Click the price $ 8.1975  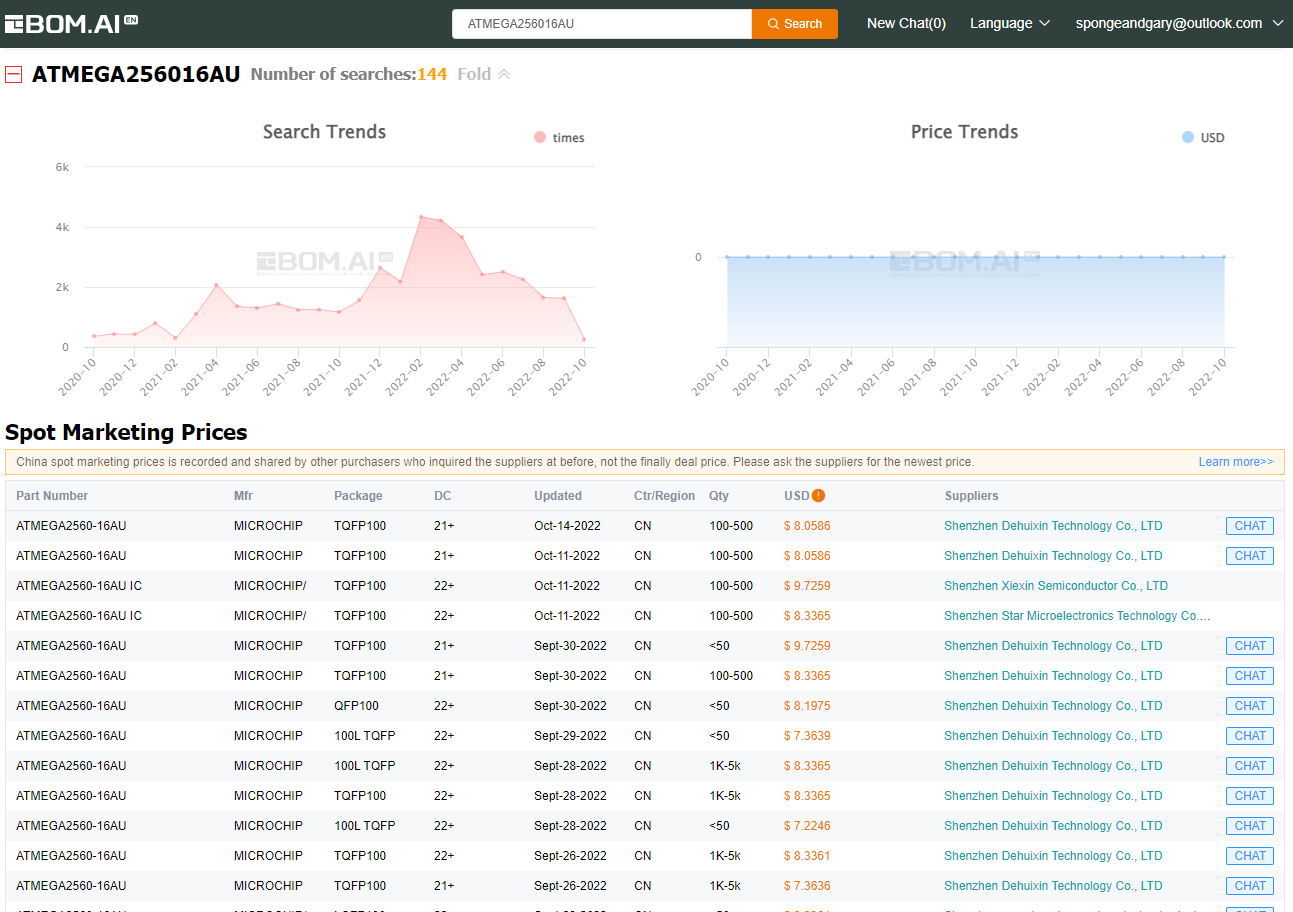pos(807,706)
